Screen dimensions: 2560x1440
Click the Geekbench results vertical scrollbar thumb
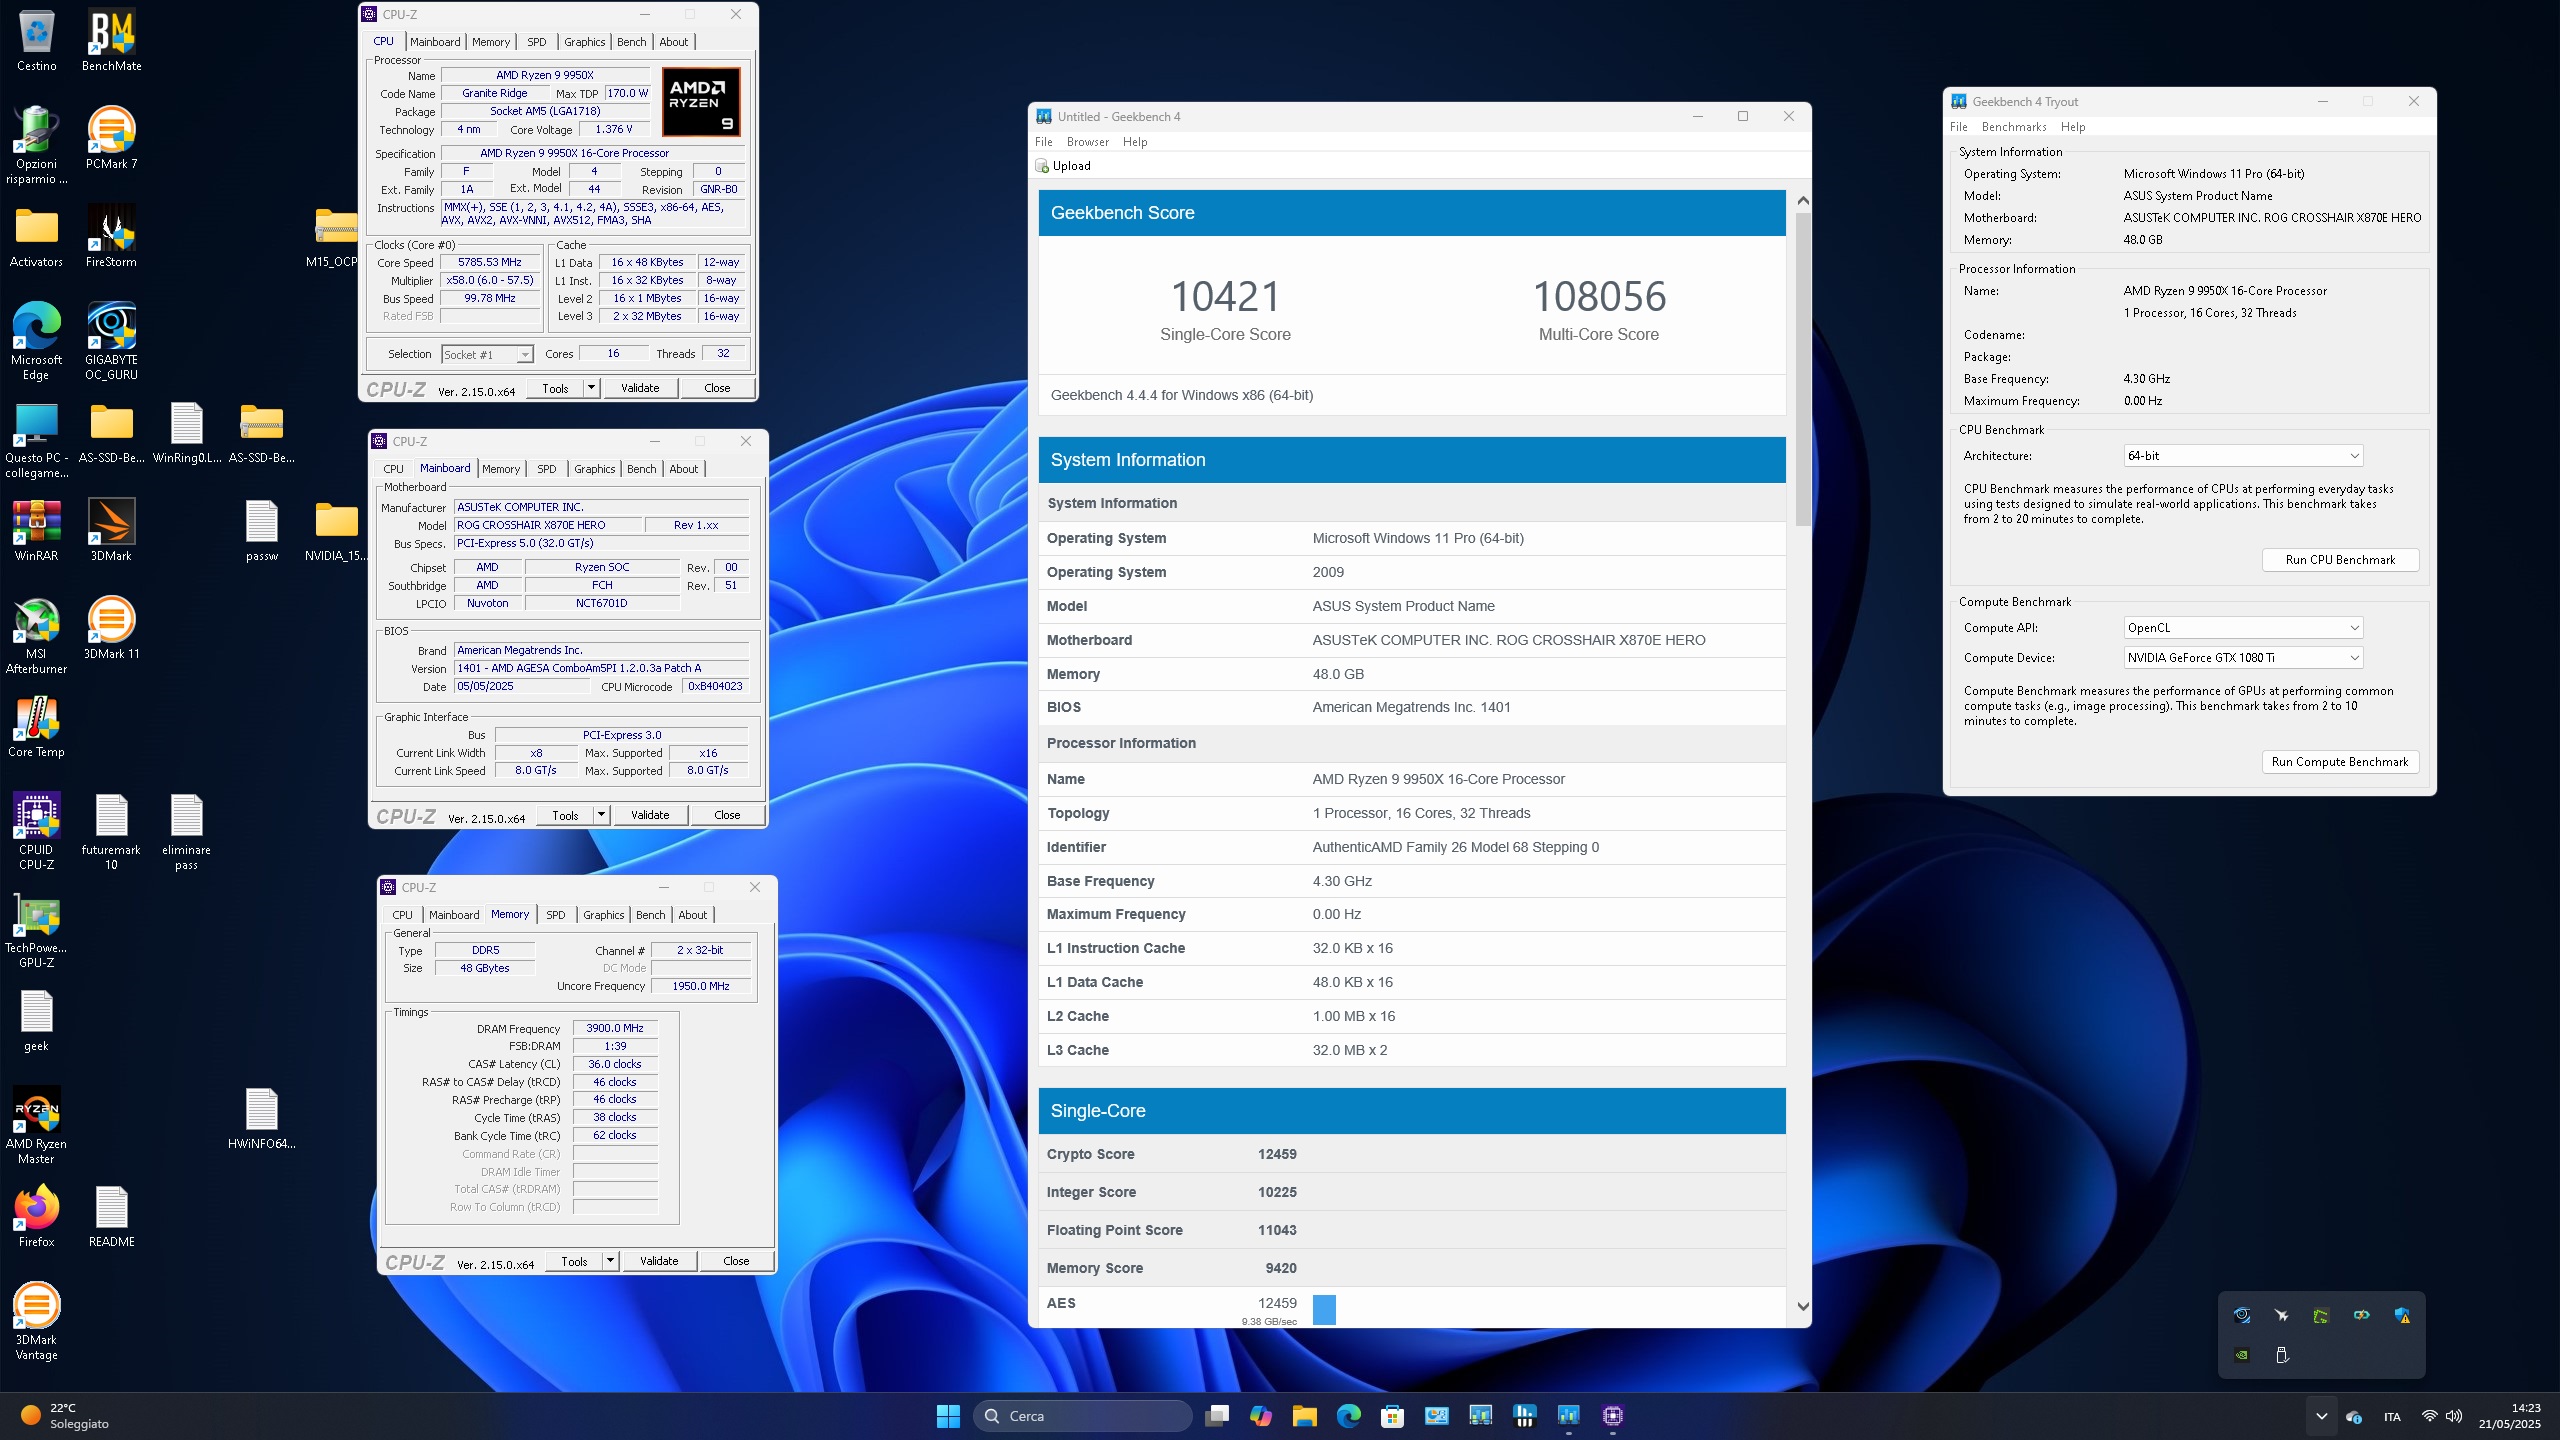coord(1803,370)
